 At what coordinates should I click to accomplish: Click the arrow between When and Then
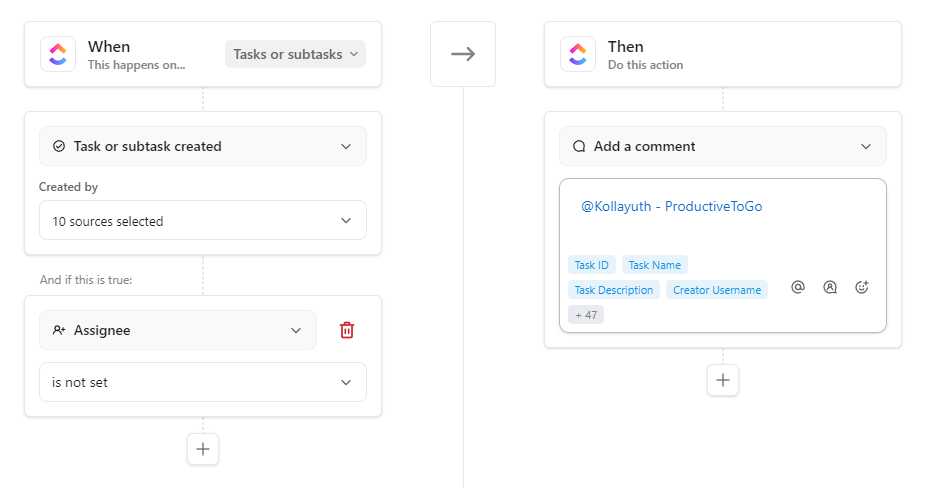(x=463, y=54)
